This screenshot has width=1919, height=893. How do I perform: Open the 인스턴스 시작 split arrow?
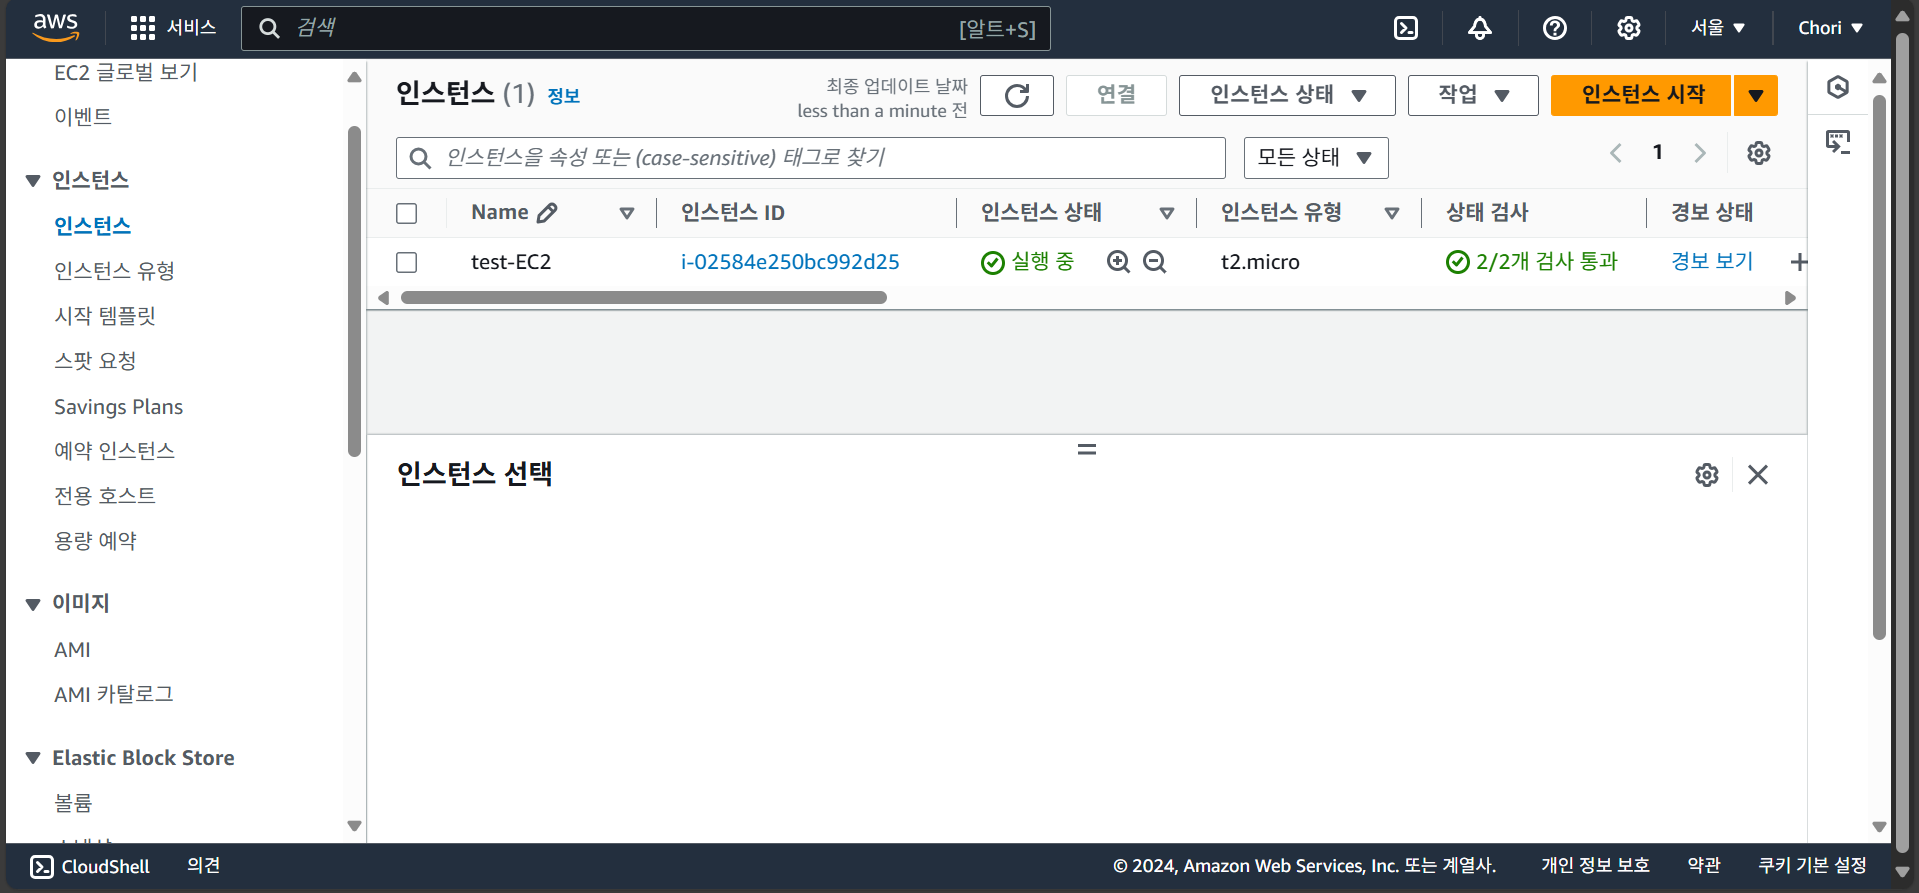pyautogui.click(x=1756, y=95)
